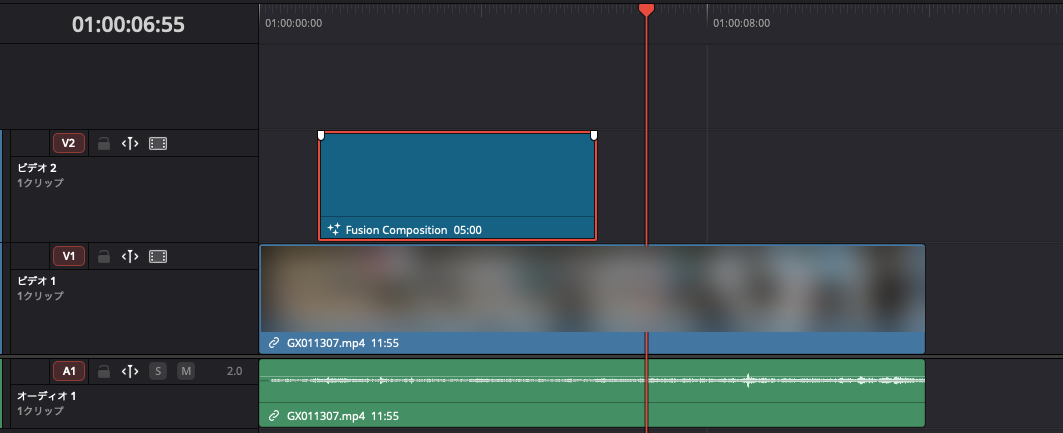Toggle auto track selector on V1
1063x433 pixels.
pyautogui.click(x=130, y=257)
